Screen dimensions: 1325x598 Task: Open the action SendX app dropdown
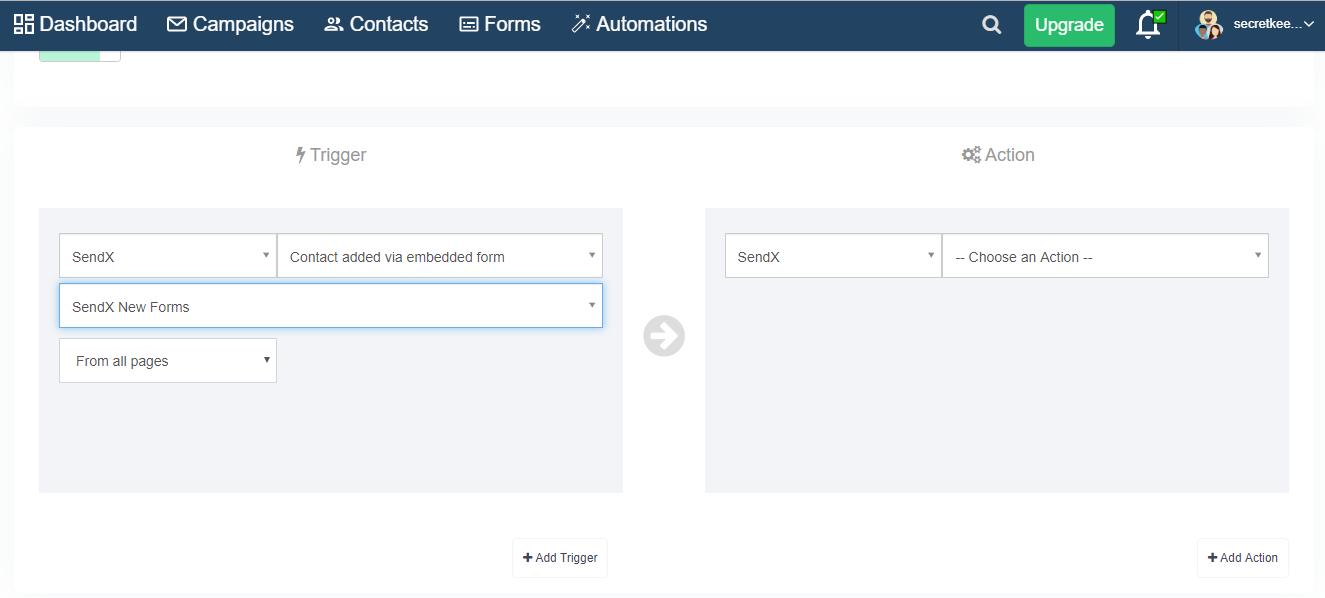pyautogui.click(x=833, y=256)
